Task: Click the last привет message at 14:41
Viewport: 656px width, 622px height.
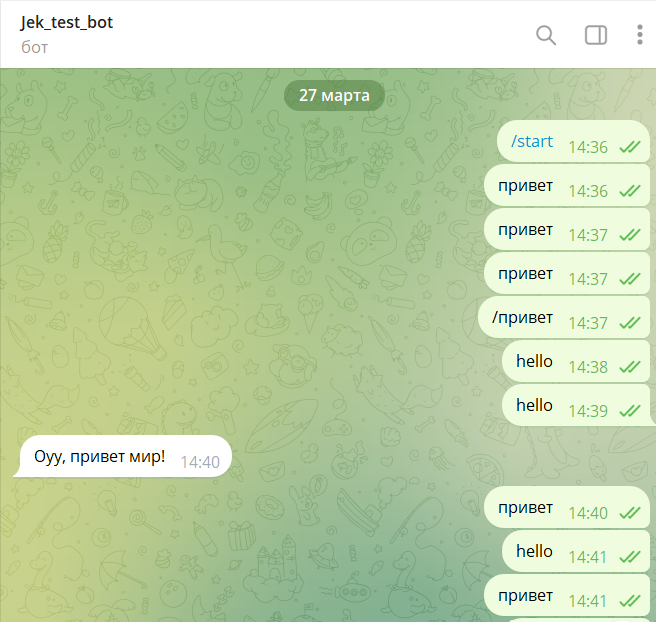Action: [566, 595]
